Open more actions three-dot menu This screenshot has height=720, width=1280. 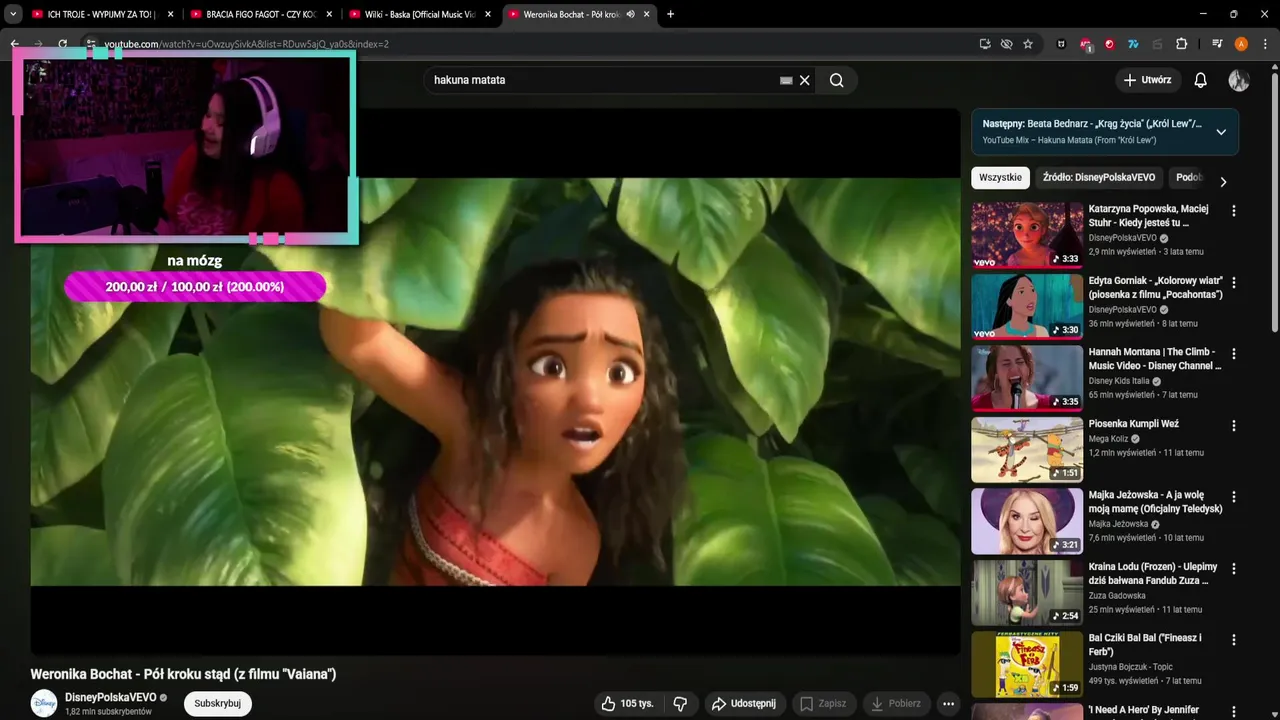pos(949,704)
